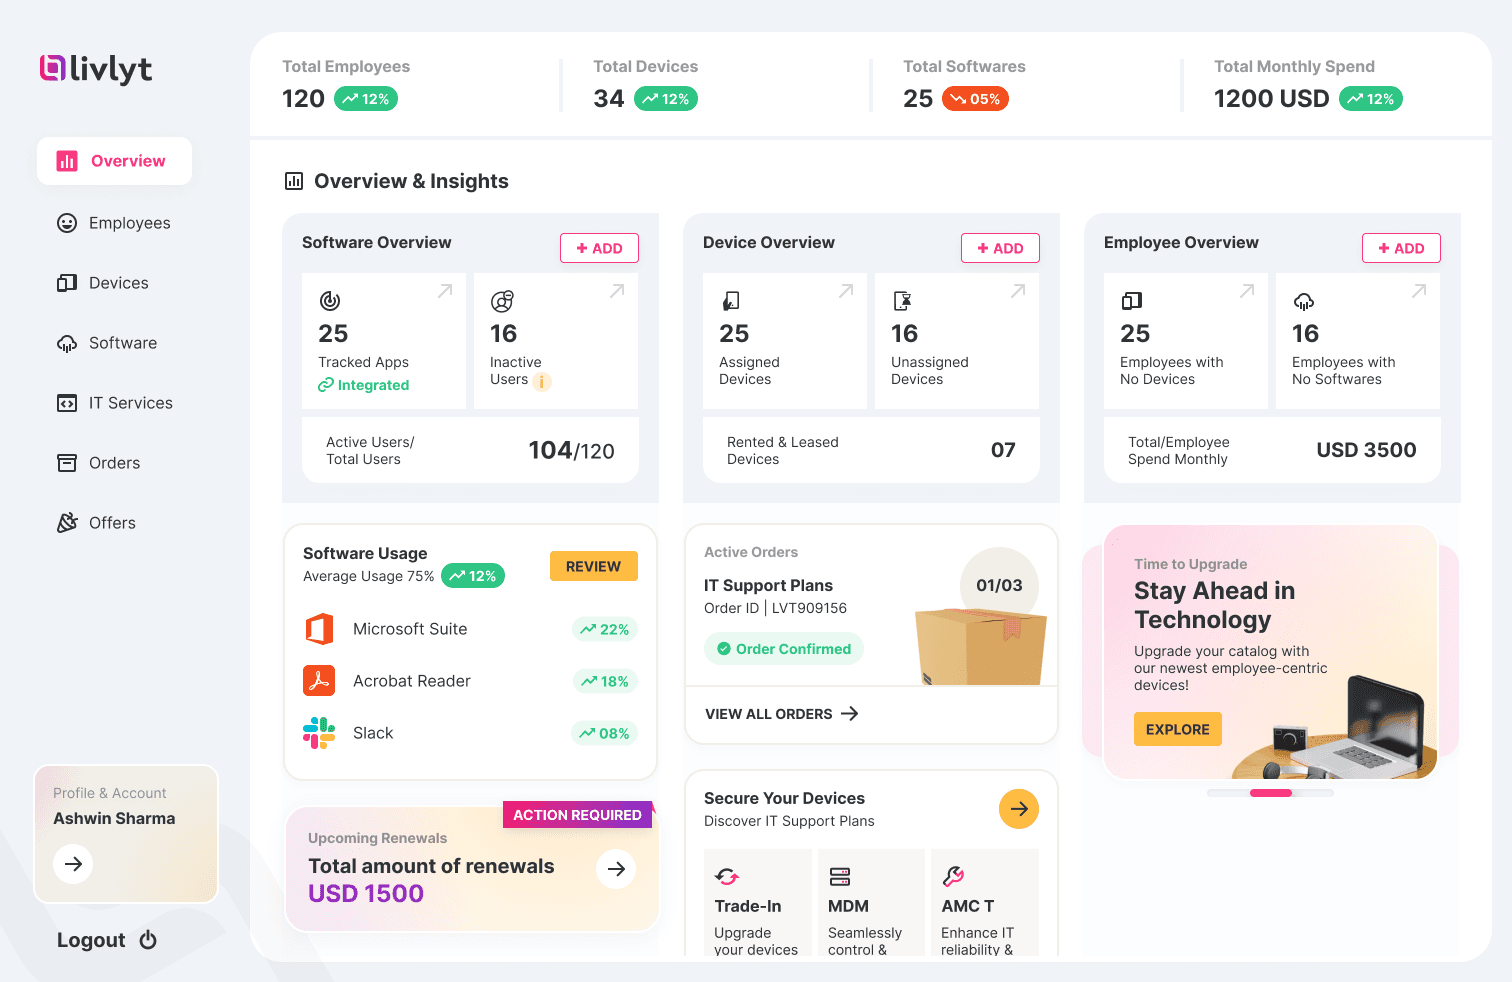This screenshot has width=1512, height=982.
Task: Open the Orders sidebar item
Action: (x=99, y=463)
